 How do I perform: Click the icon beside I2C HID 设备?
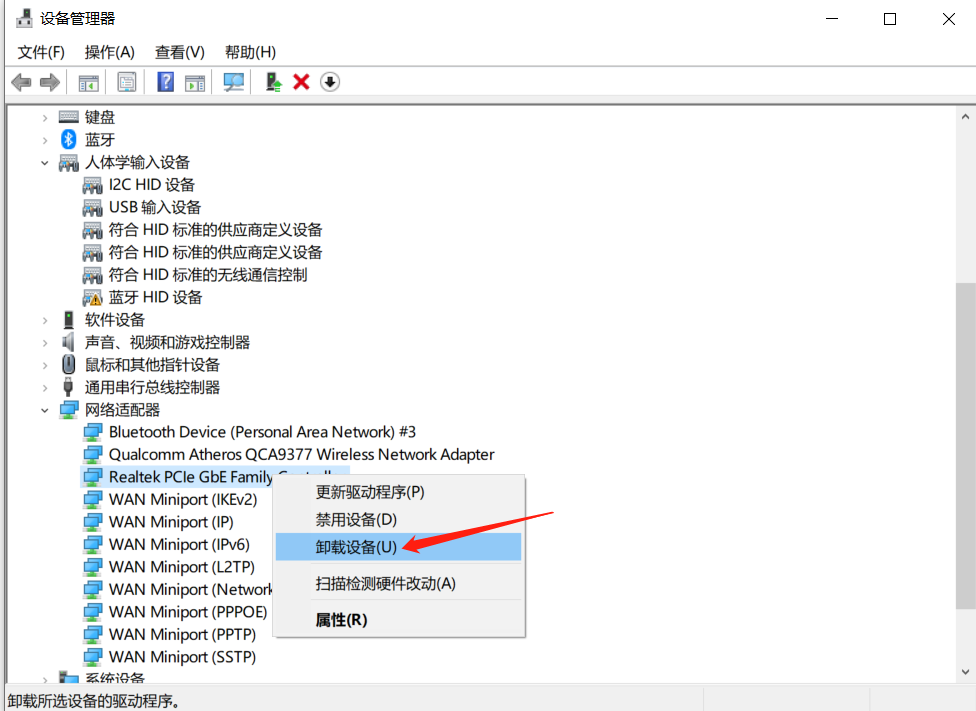tap(92, 185)
